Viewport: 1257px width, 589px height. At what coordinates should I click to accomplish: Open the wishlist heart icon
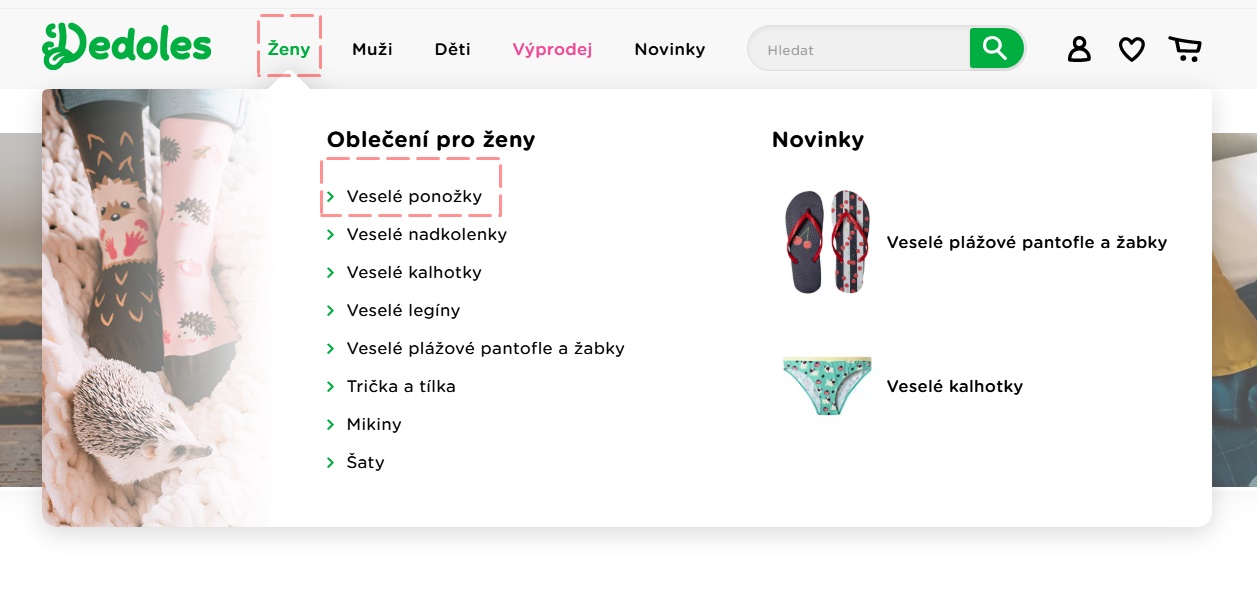pyautogui.click(x=1131, y=49)
